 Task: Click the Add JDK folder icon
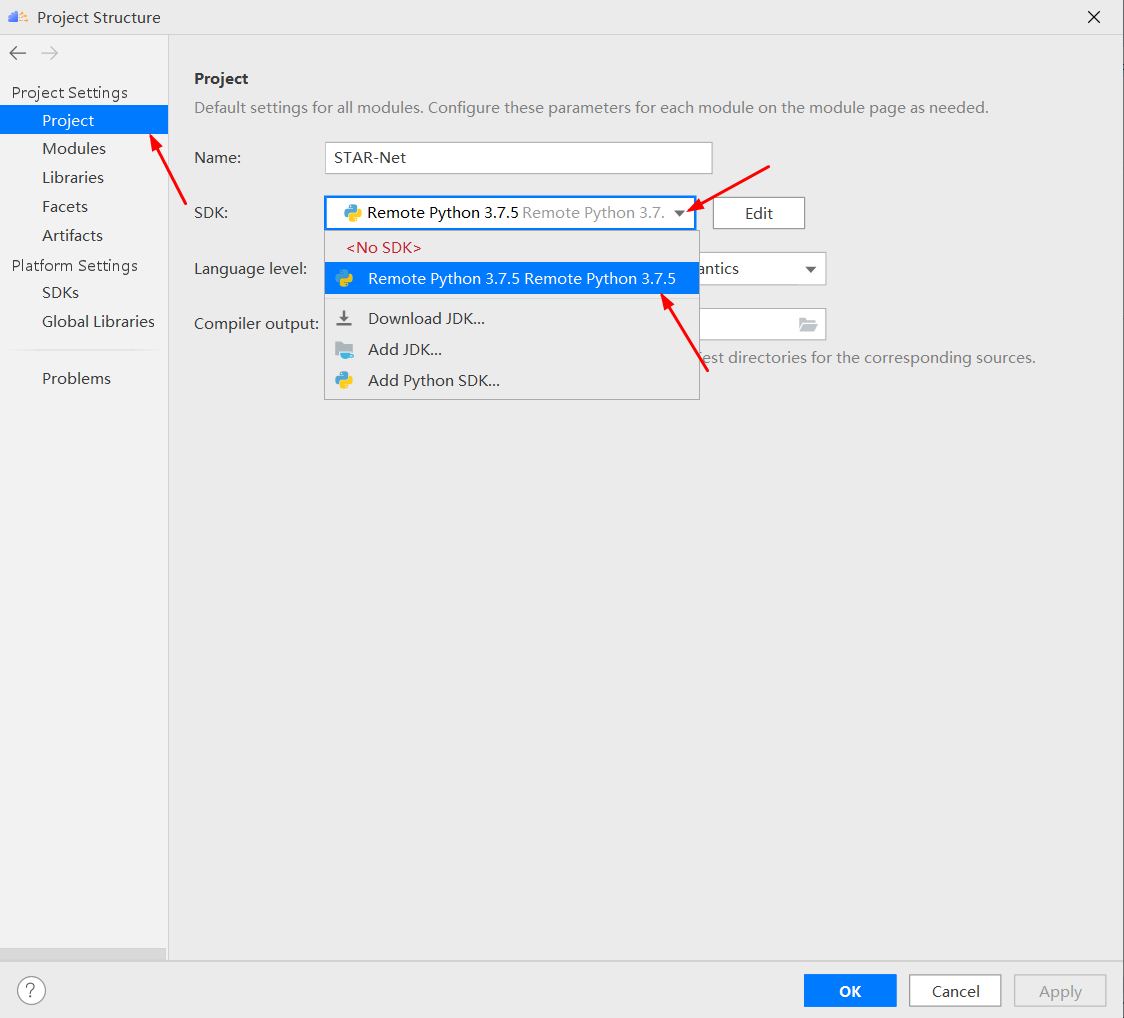pos(344,350)
